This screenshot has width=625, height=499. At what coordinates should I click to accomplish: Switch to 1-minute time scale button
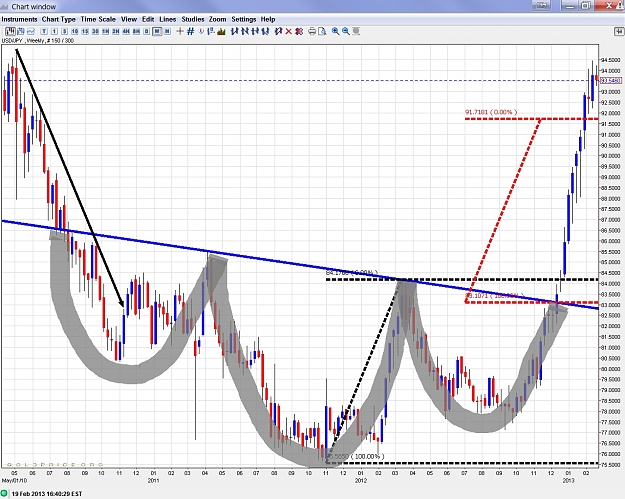[x=54, y=31]
